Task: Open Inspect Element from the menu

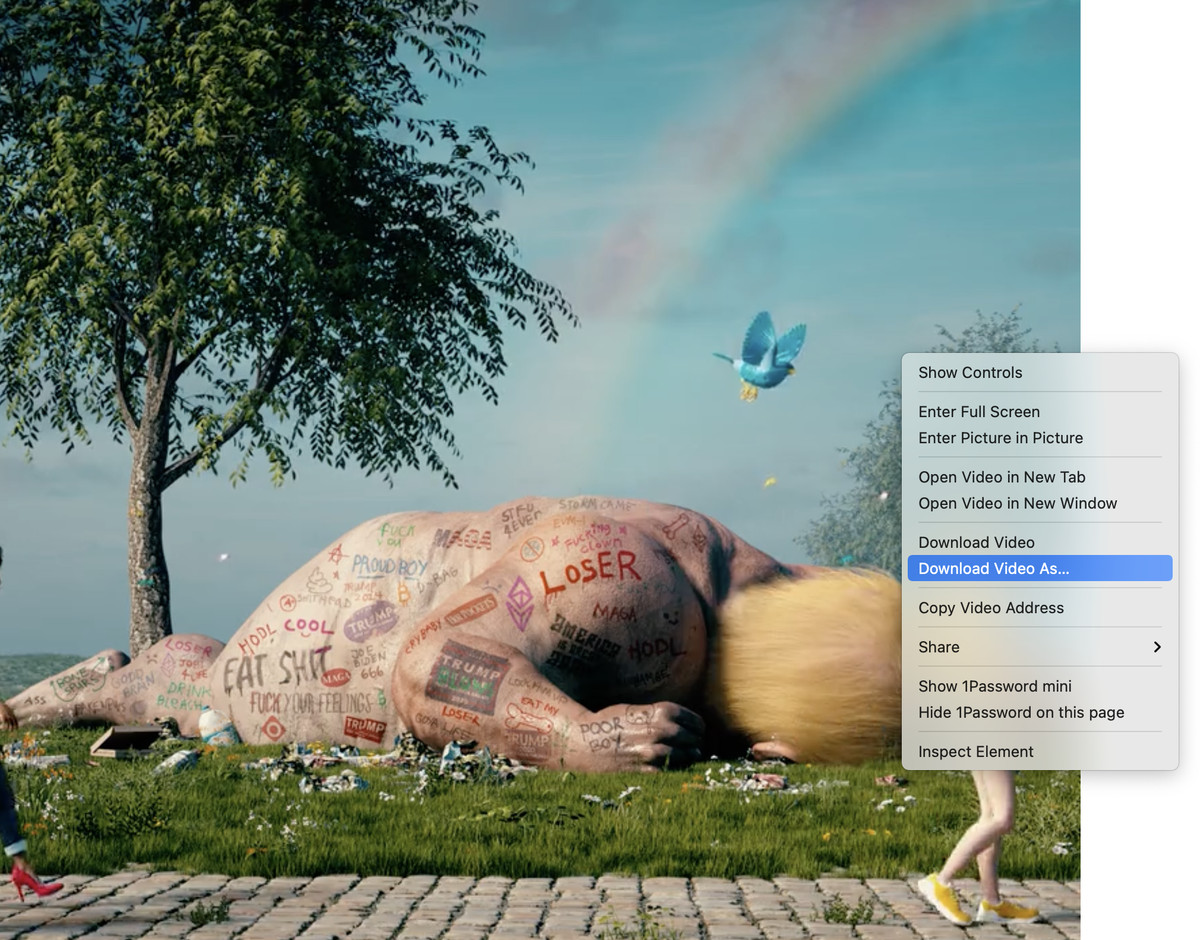Action: [975, 751]
